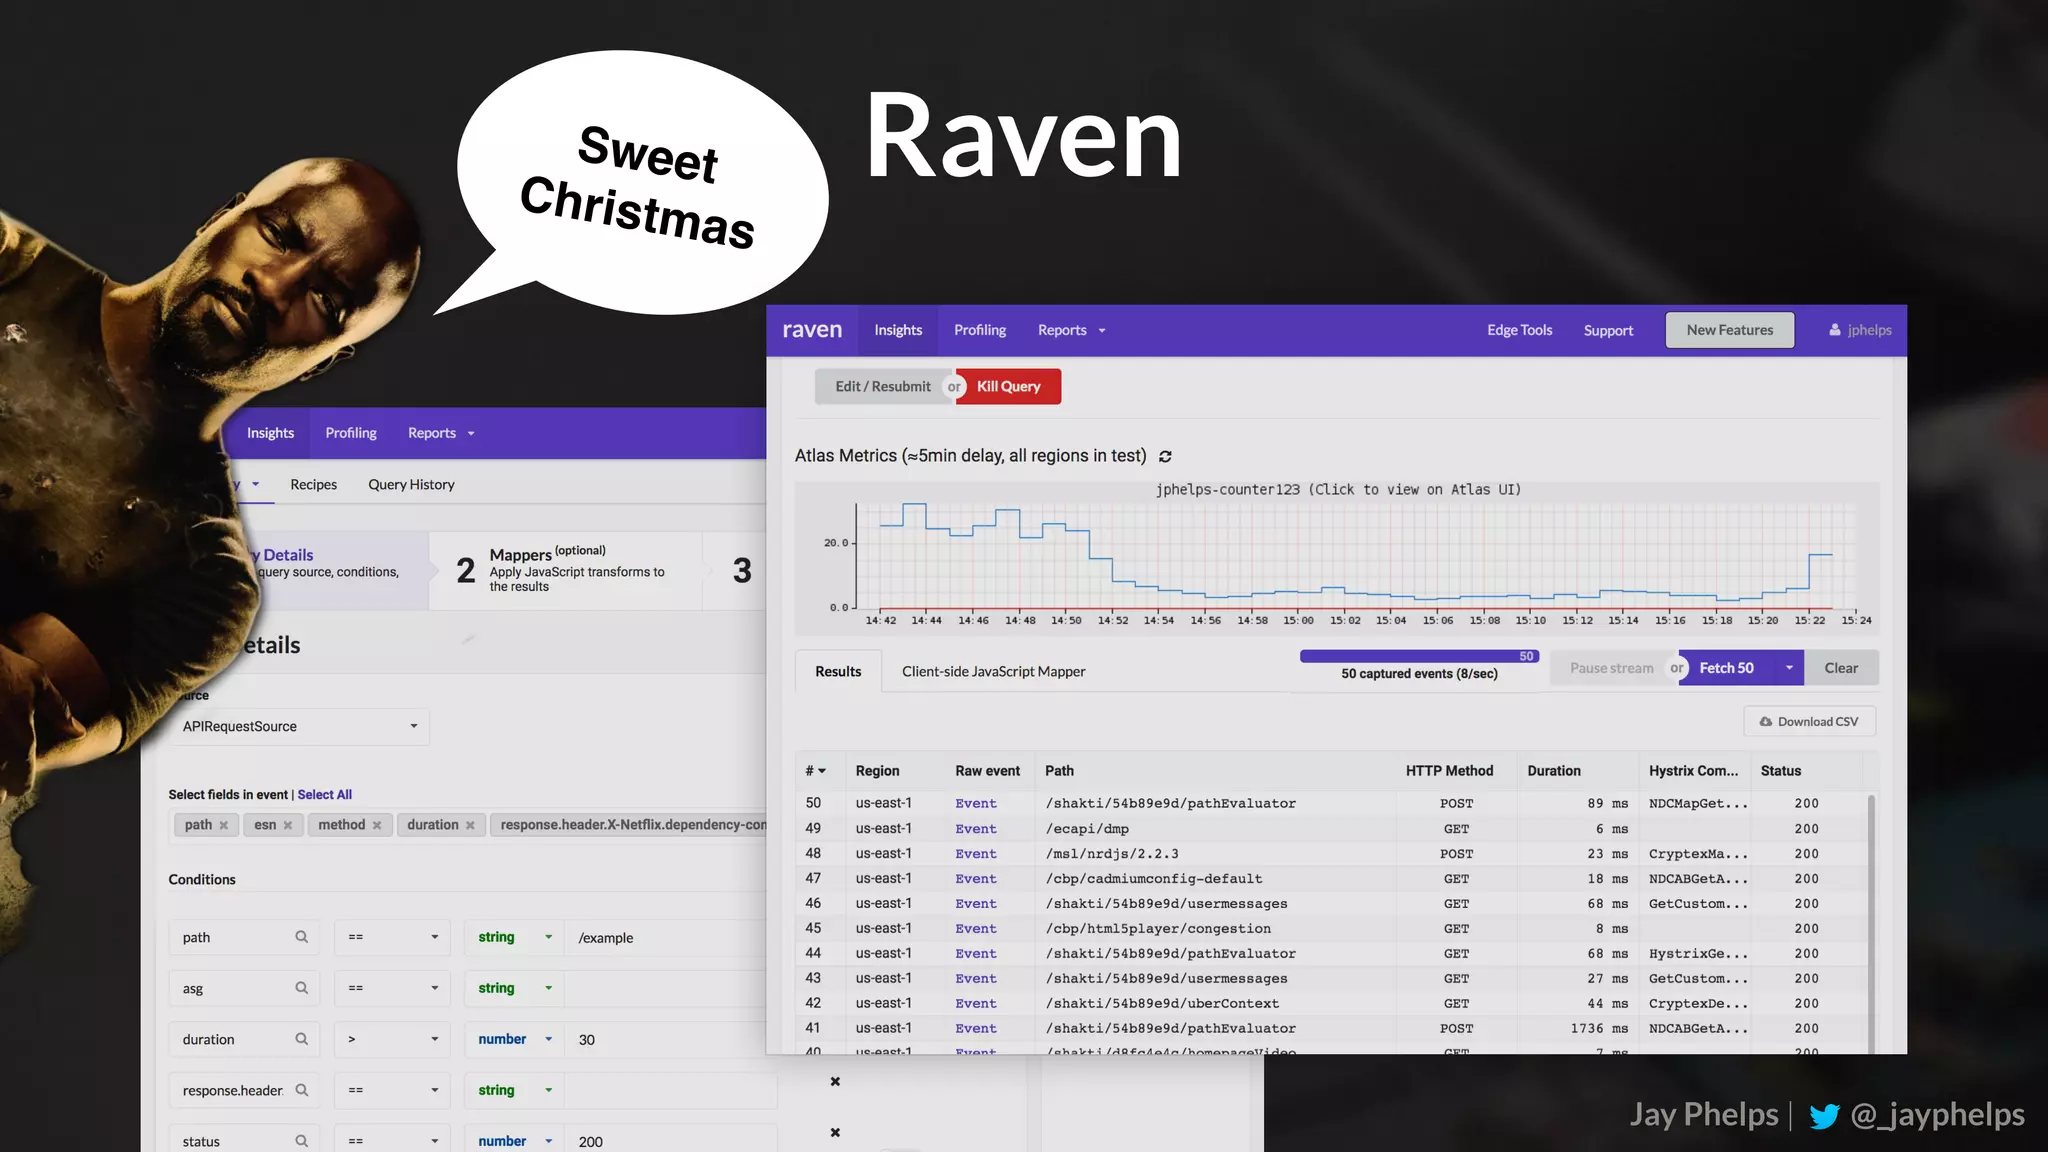Remove the duration field tag
Image resolution: width=2048 pixels, height=1152 pixels.
point(470,825)
